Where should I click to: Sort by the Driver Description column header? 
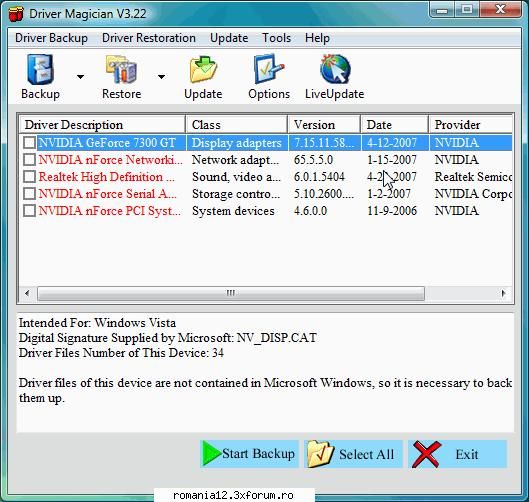[102, 125]
